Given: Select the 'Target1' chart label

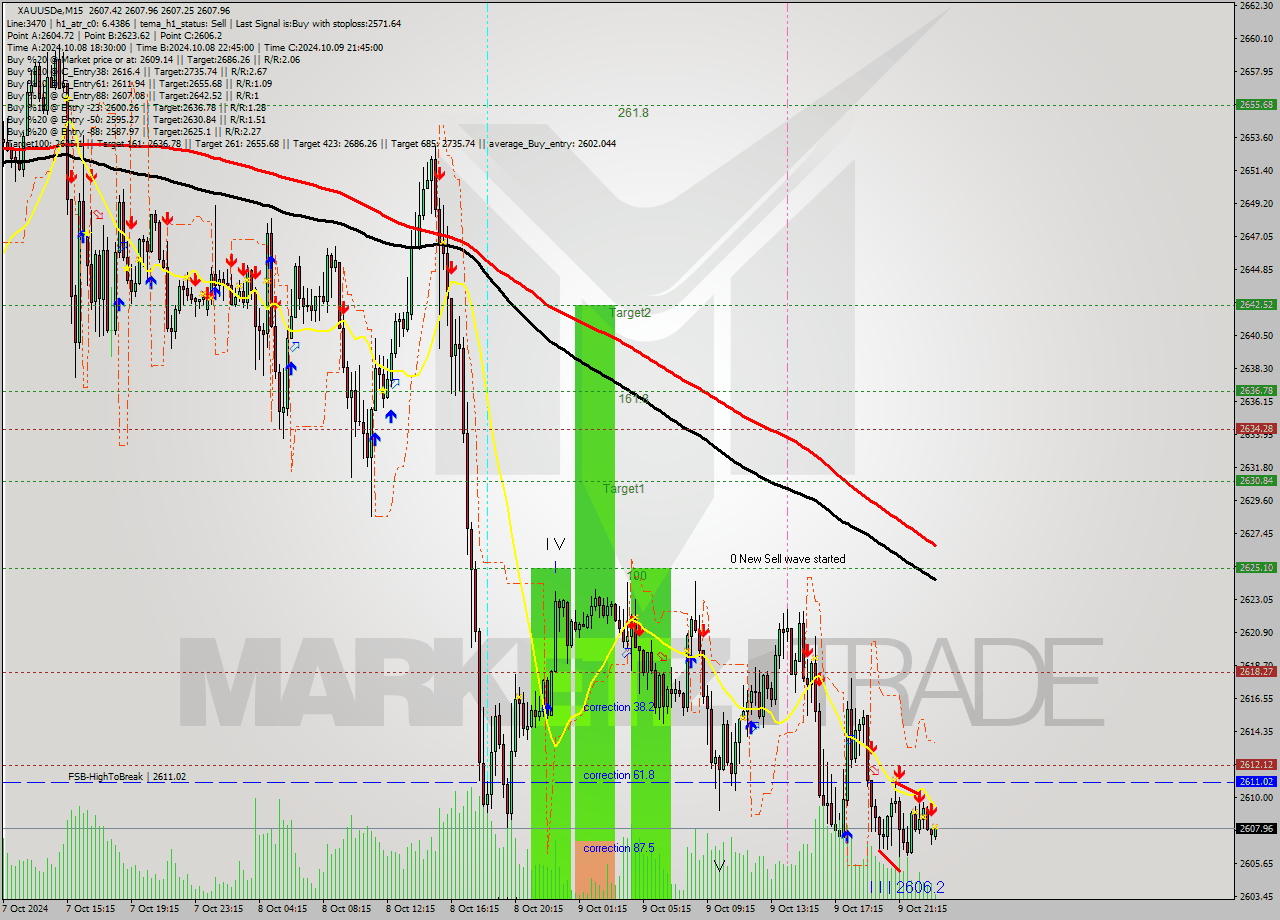Looking at the screenshot, I should pyautogui.click(x=623, y=489).
